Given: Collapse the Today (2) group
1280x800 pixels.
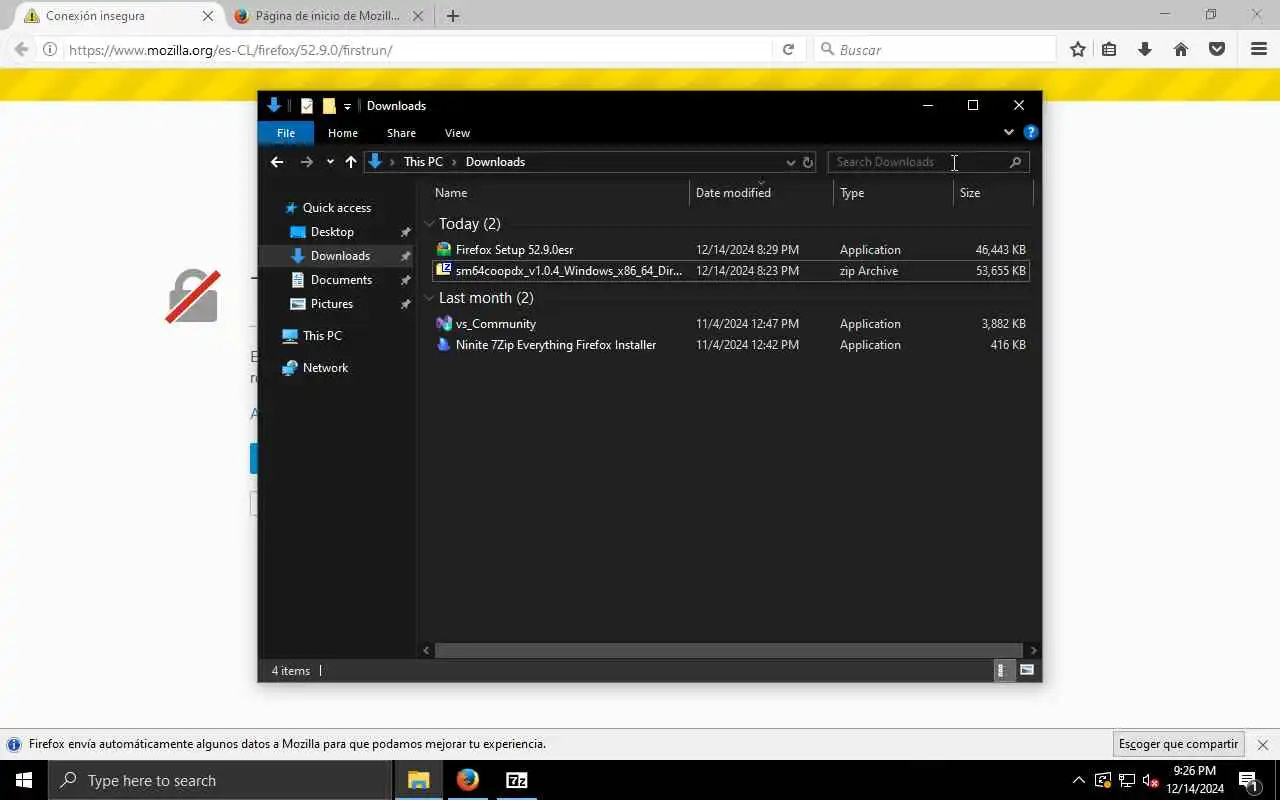Looking at the screenshot, I should click(429, 224).
